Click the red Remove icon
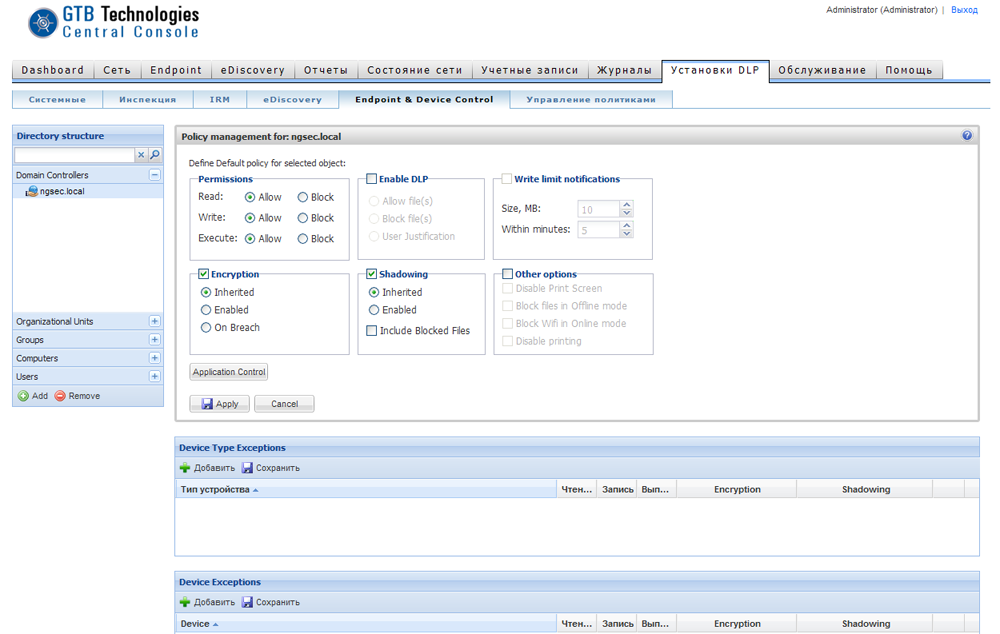1000x634 pixels. 60,396
